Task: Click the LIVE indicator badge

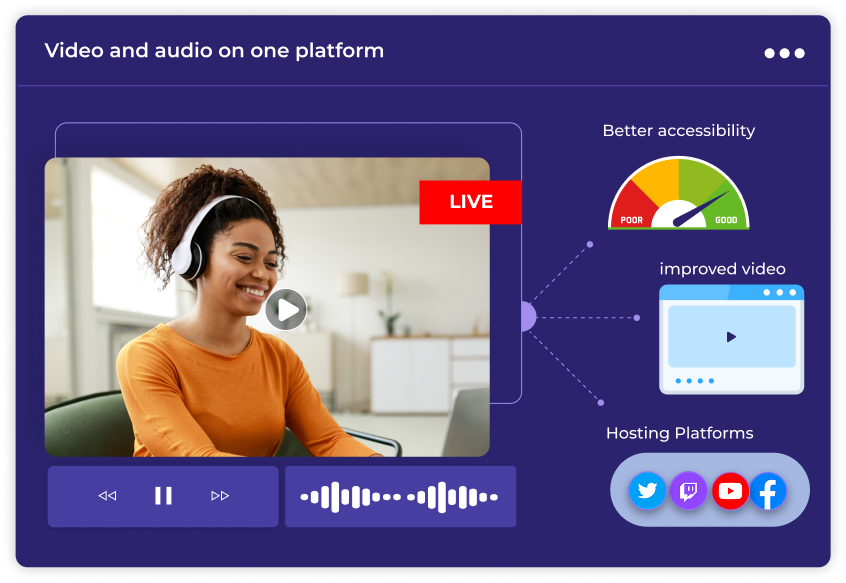Action: 470,201
